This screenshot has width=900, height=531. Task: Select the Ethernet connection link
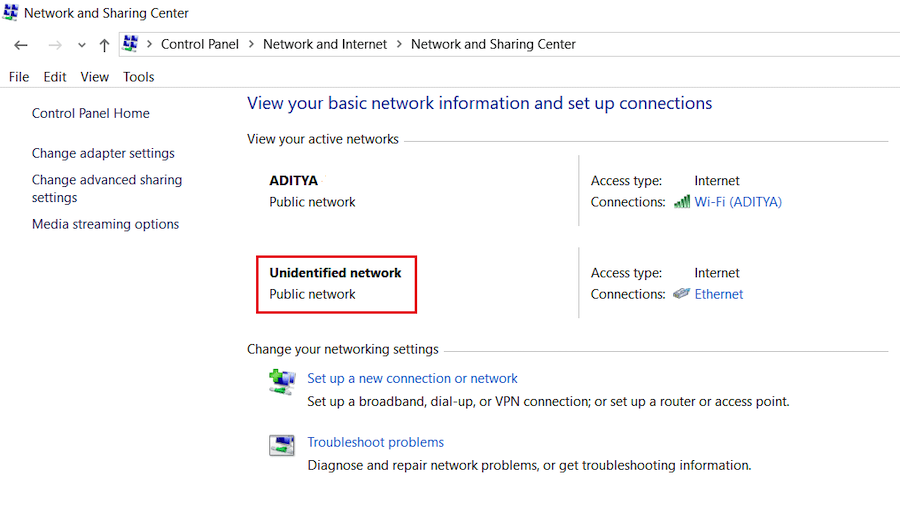719,294
